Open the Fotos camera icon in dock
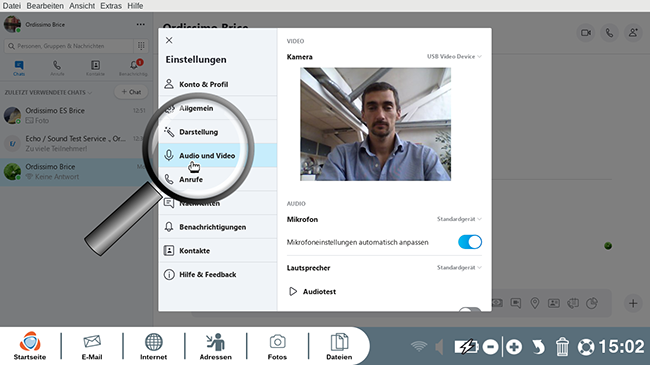This screenshot has width=650, height=365. coord(277,346)
